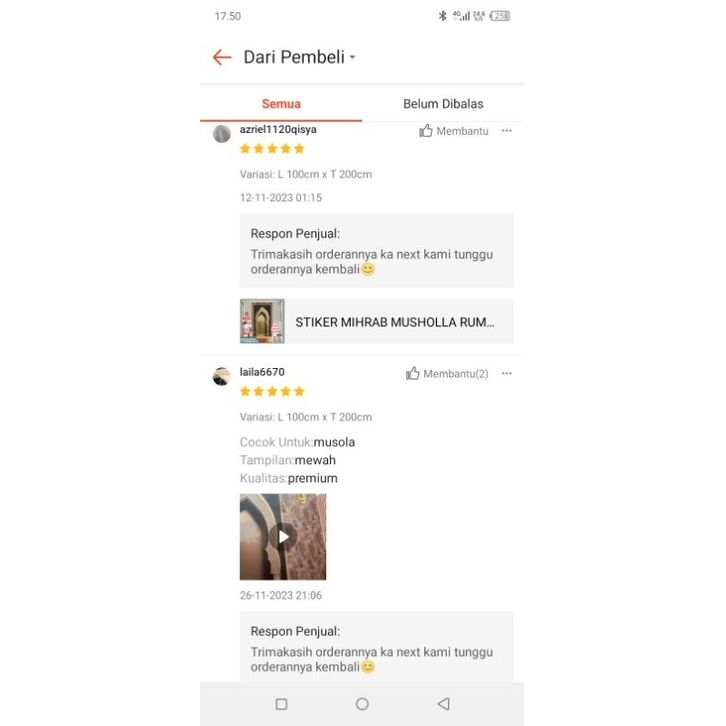726x726 pixels.
Task: Click username azriel1120qisya
Action: (278, 129)
